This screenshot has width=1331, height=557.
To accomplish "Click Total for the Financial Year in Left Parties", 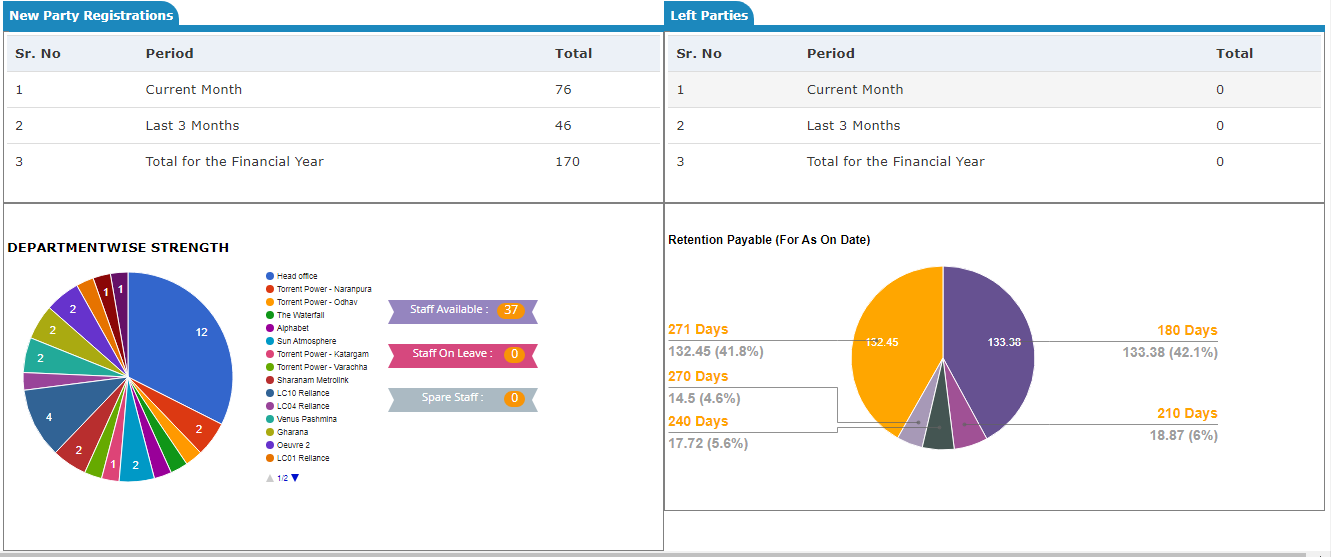I will 895,162.
